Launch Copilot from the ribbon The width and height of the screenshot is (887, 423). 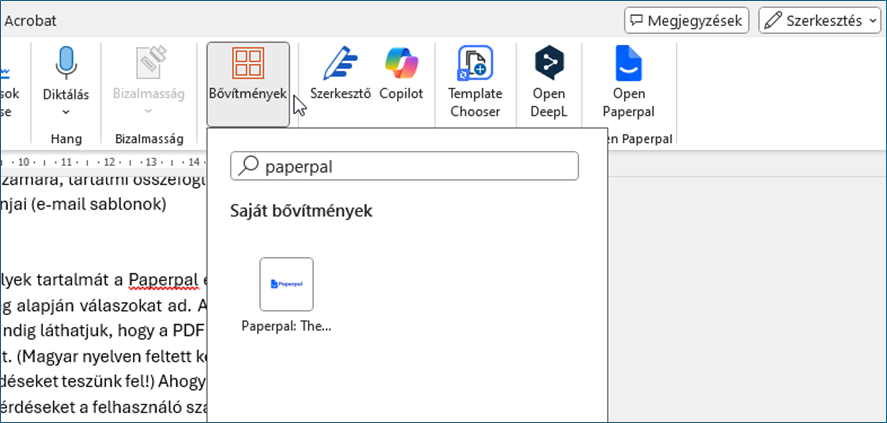pos(401,72)
